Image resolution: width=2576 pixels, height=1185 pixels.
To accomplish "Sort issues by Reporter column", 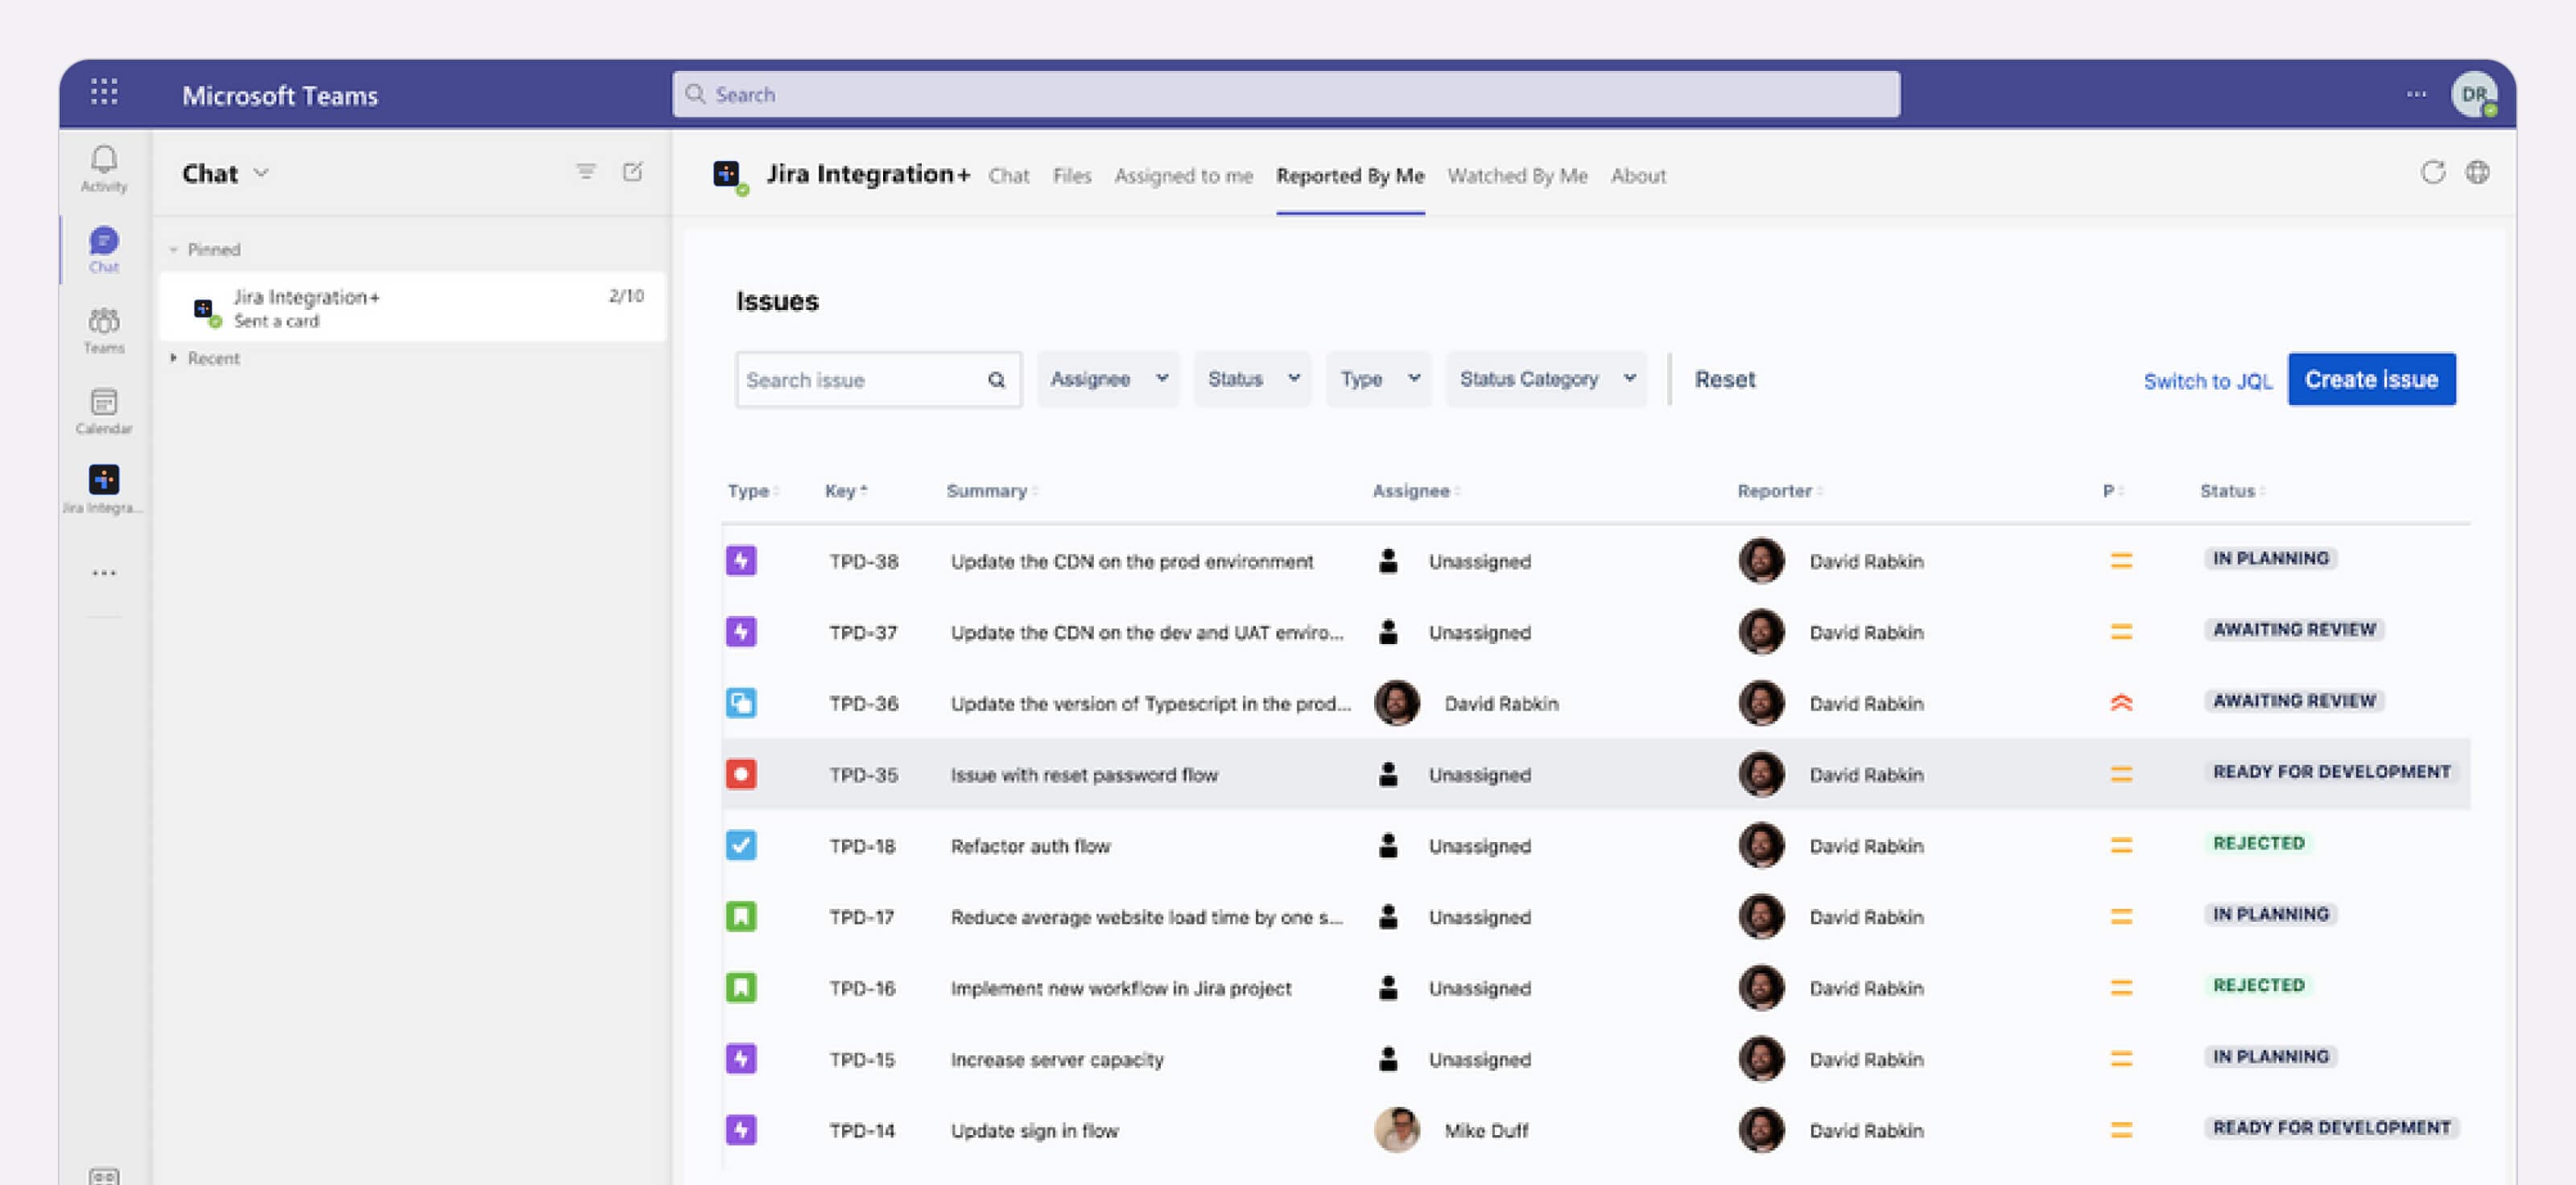I will coord(1779,491).
